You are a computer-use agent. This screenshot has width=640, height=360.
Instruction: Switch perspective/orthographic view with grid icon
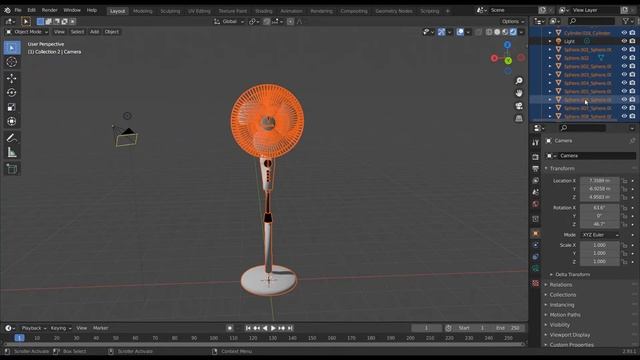[519, 119]
